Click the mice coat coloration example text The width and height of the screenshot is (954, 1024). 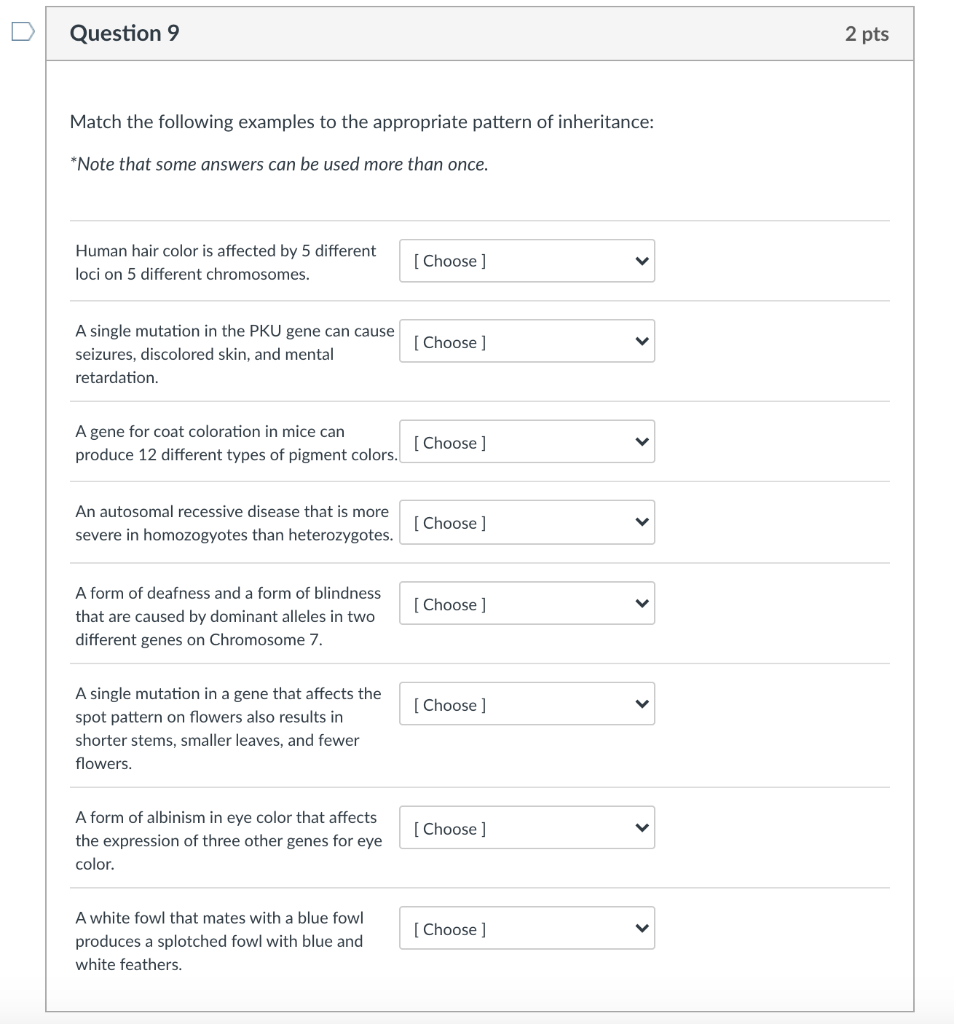tap(236, 443)
